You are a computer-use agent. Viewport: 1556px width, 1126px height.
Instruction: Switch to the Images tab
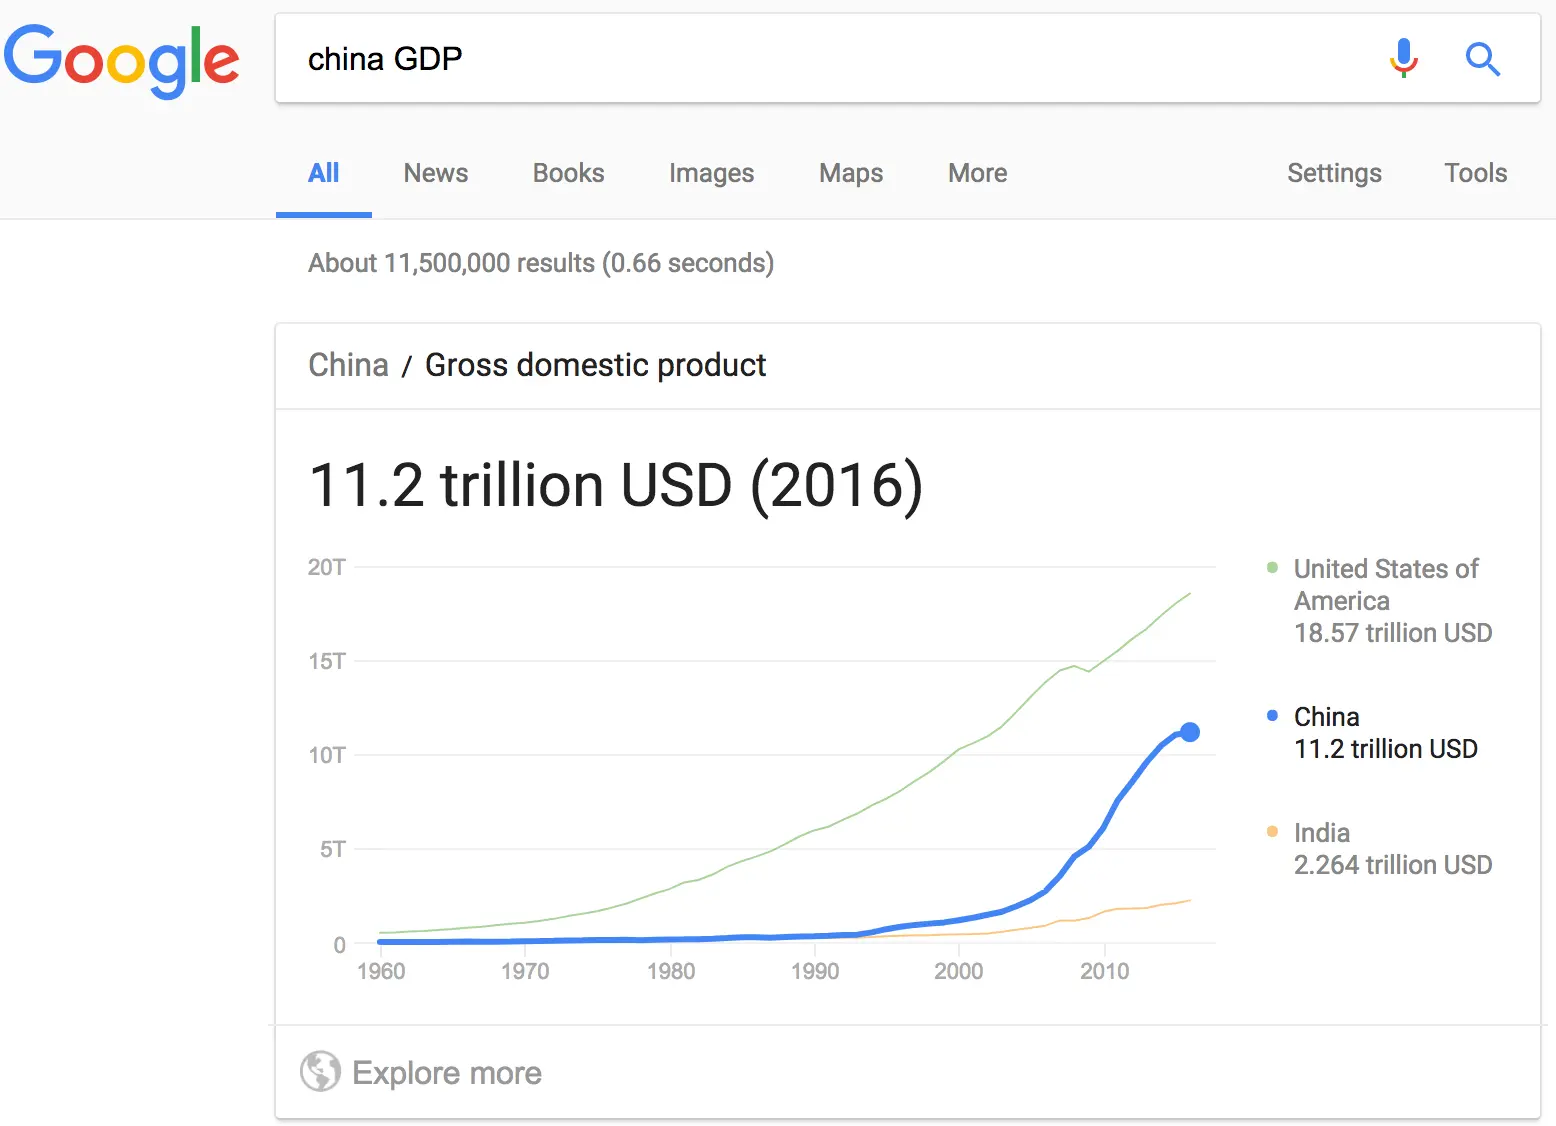pos(711,173)
